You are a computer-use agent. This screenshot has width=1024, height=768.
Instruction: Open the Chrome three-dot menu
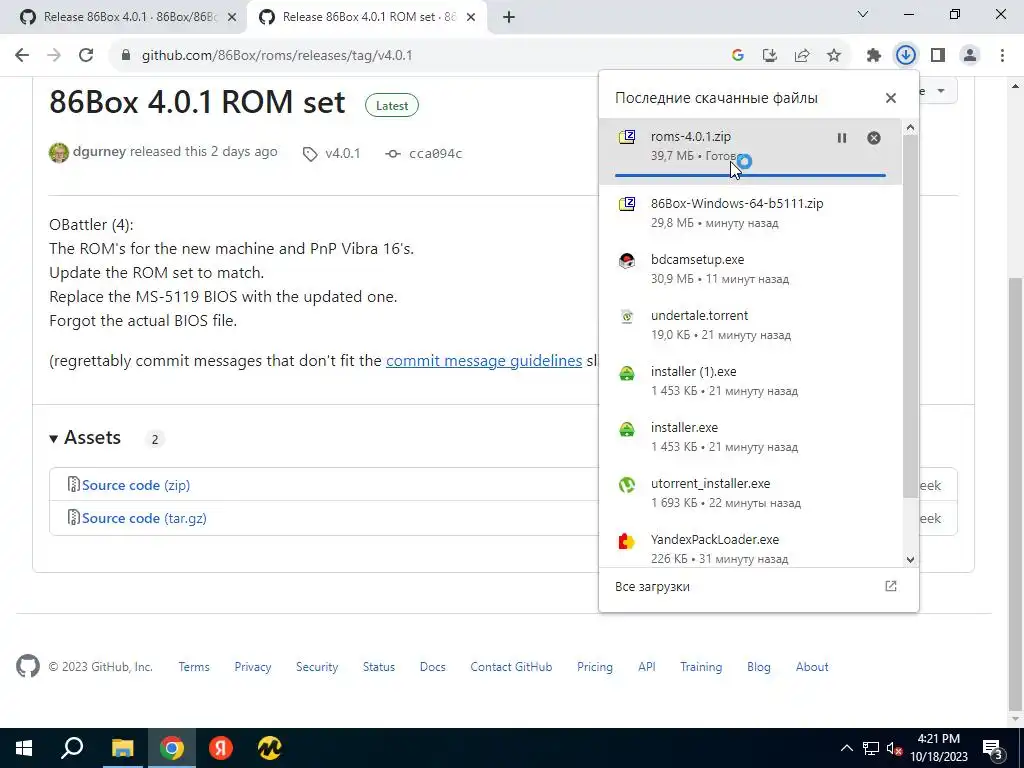point(1002,56)
